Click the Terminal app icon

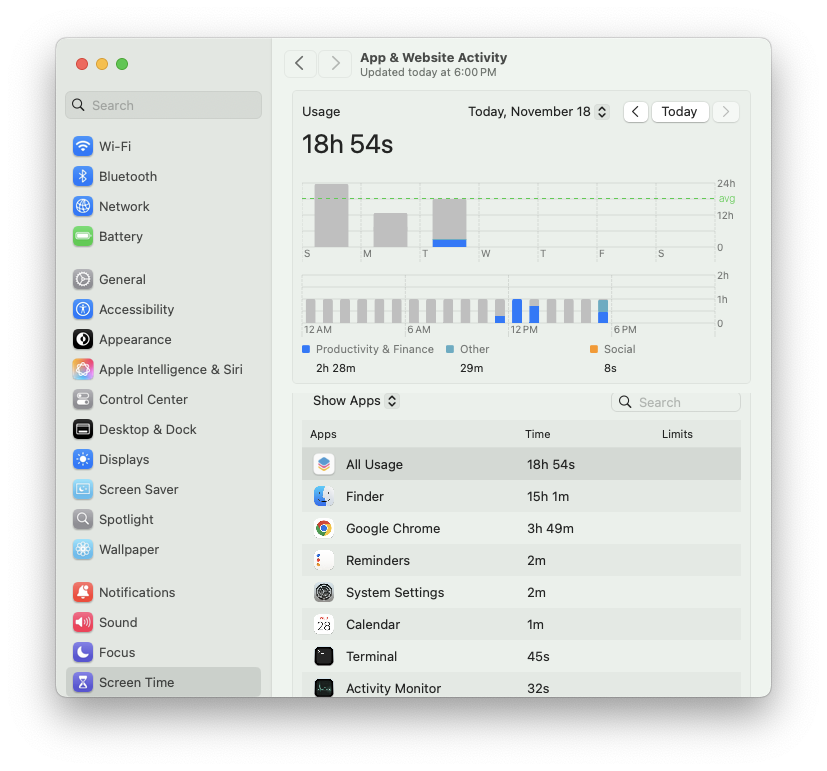(324, 656)
